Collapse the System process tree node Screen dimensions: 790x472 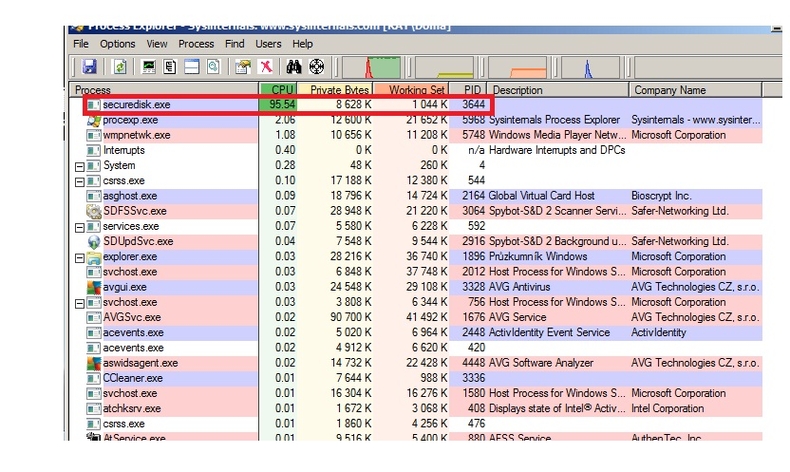point(80,166)
